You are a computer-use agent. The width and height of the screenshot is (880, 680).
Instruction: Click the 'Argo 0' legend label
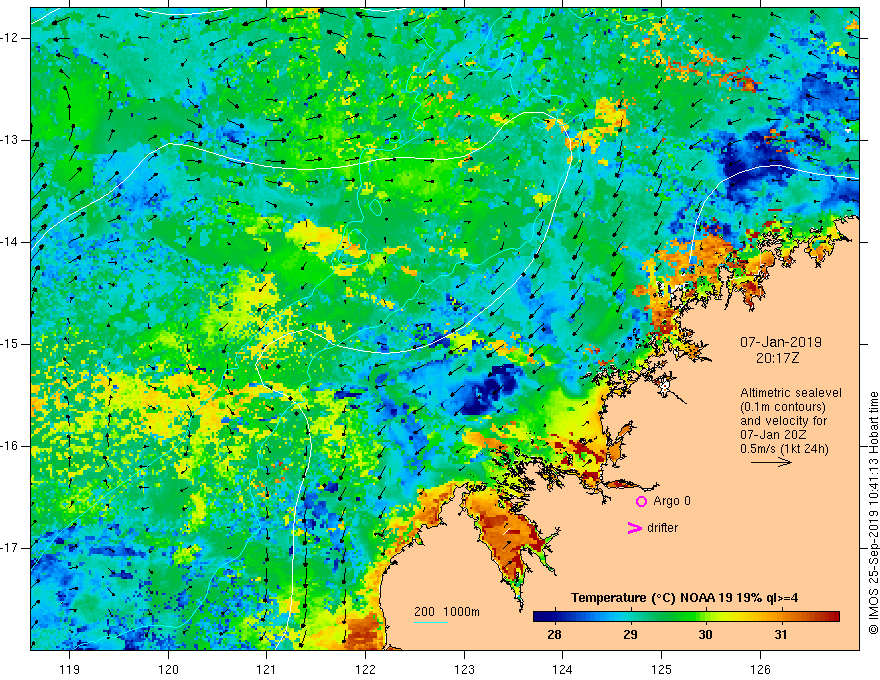tap(672, 501)
